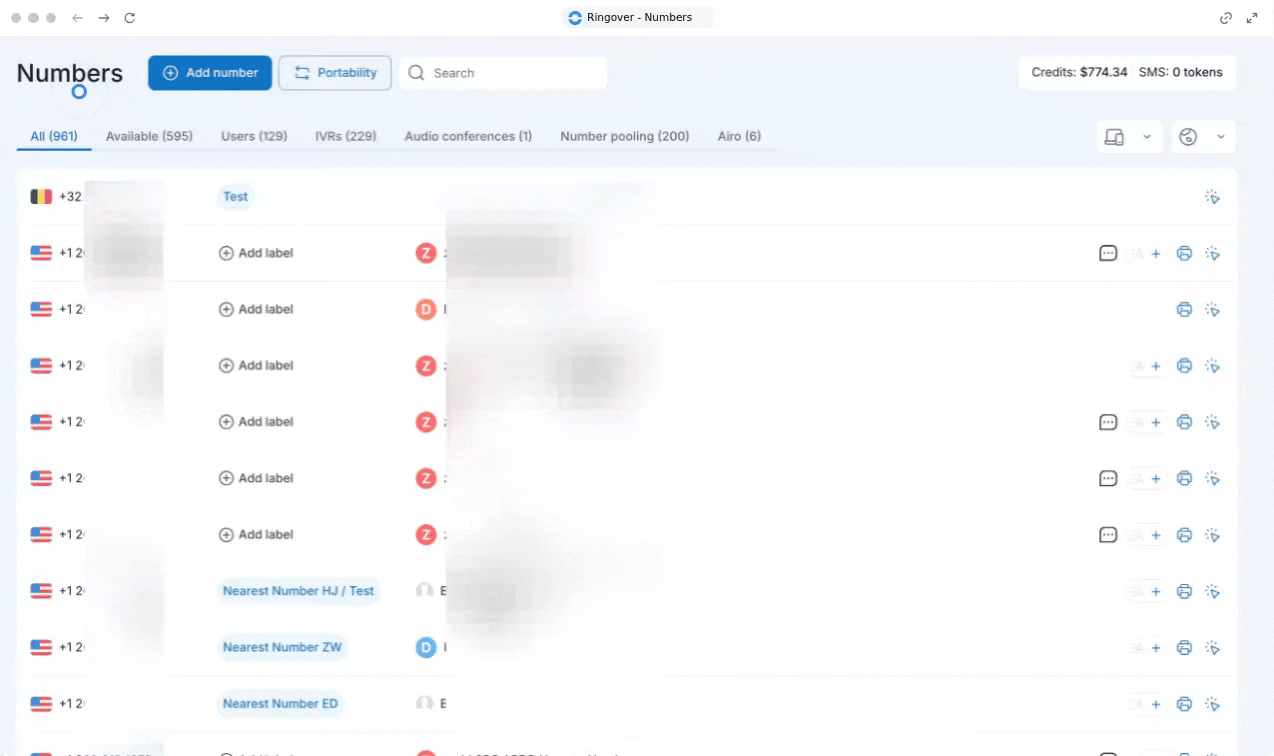Click the US flag in Nearest Number ED row
The image size is (1274, 756).
(x=41, y=704)
